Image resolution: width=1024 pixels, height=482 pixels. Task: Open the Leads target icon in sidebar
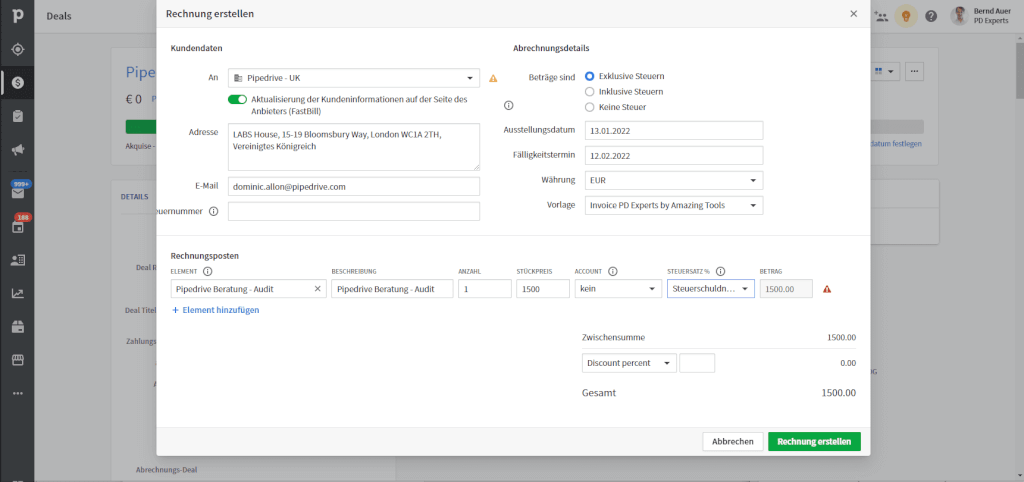[18, 50]
